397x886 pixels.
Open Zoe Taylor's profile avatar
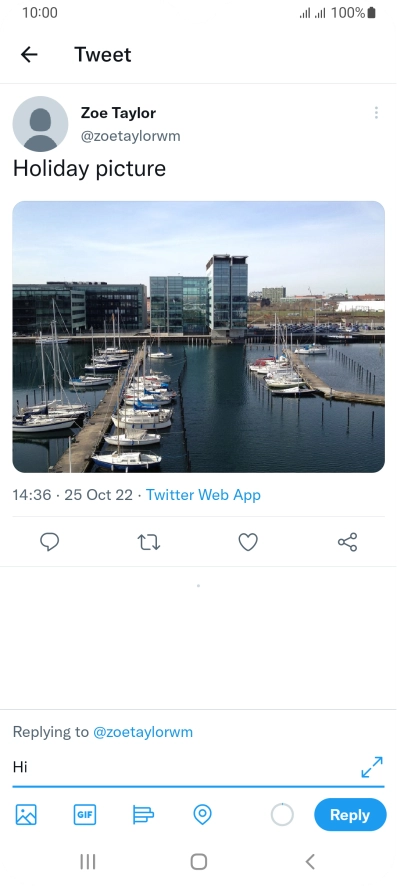40,124
